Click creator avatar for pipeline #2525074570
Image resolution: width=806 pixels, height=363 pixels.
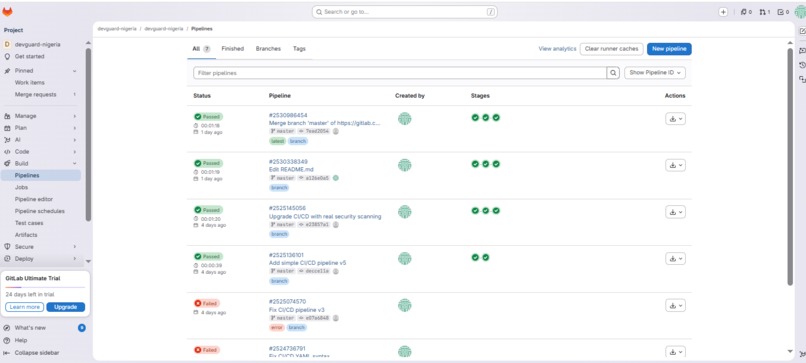pyautogui.click(x=405, y=305)
